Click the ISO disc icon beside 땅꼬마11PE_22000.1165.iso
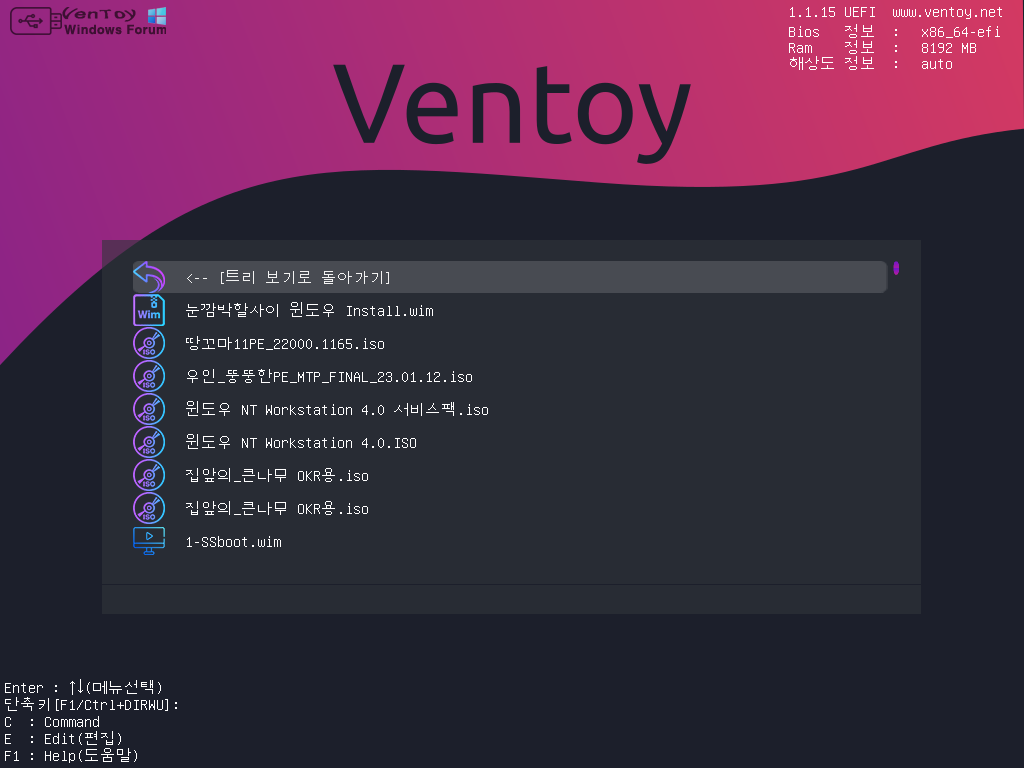The width and height of the screenshot is (1024, 768). coord(149,344)
